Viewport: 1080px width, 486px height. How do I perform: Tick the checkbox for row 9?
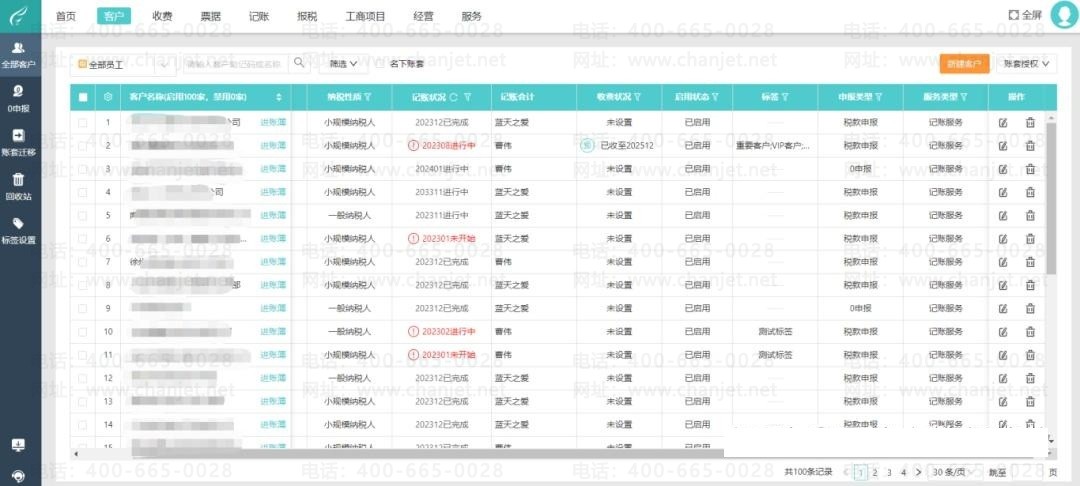point(83,308)
